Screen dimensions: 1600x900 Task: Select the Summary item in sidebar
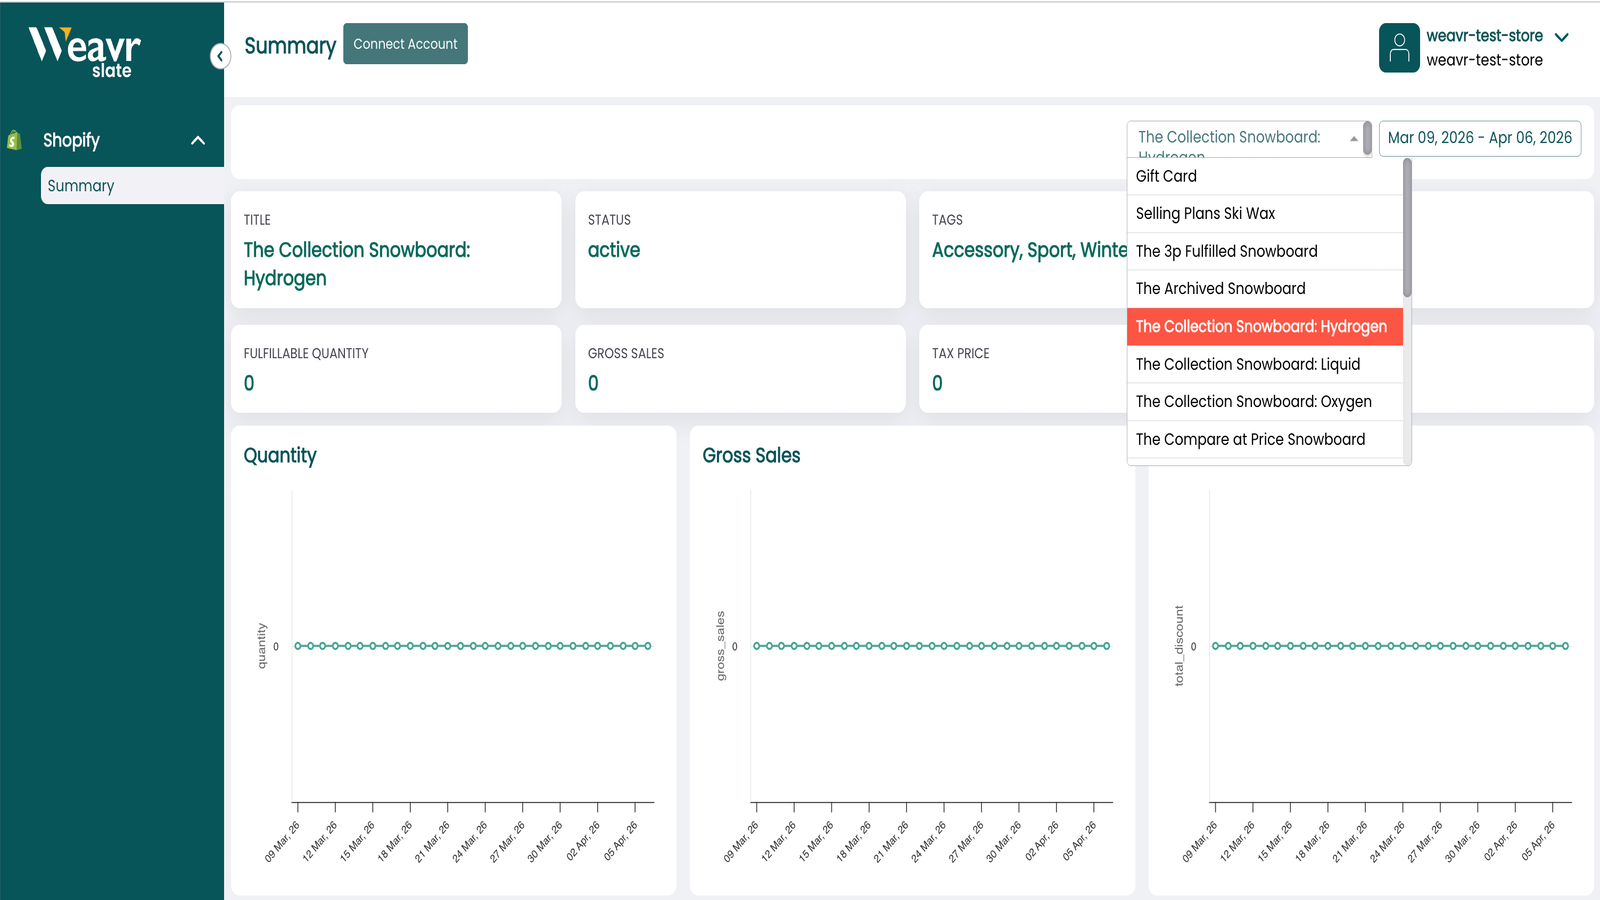point(81,185)
